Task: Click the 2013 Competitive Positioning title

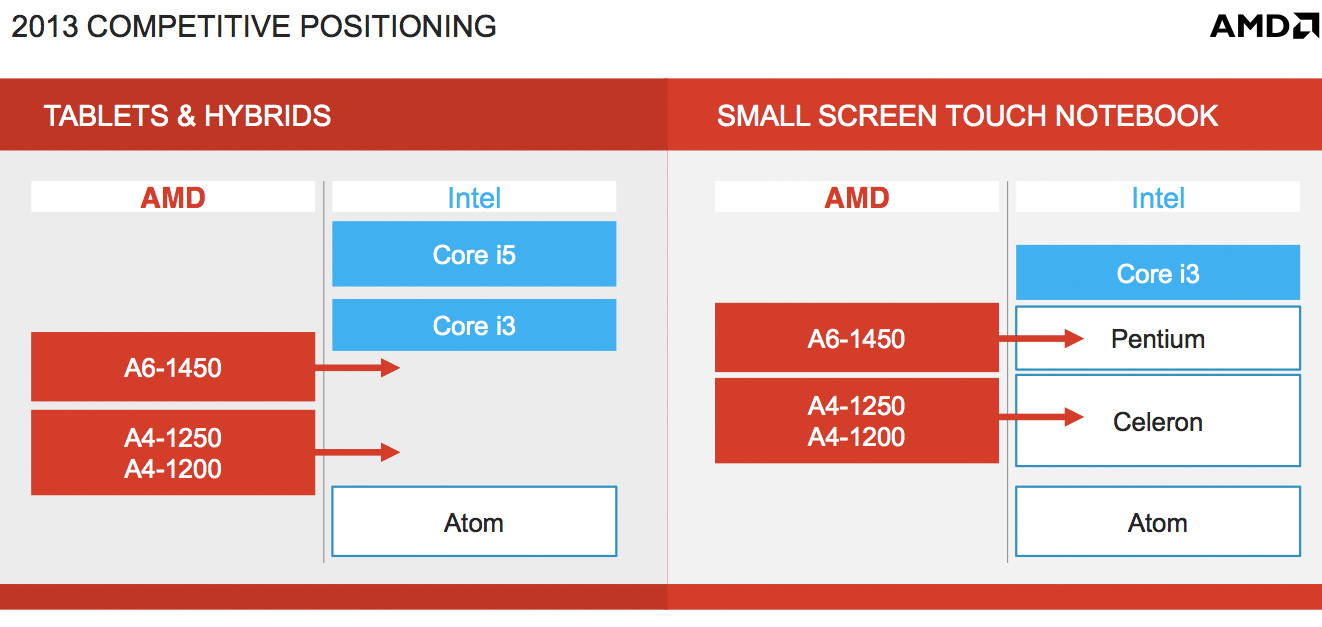Action: pos(254,26)
